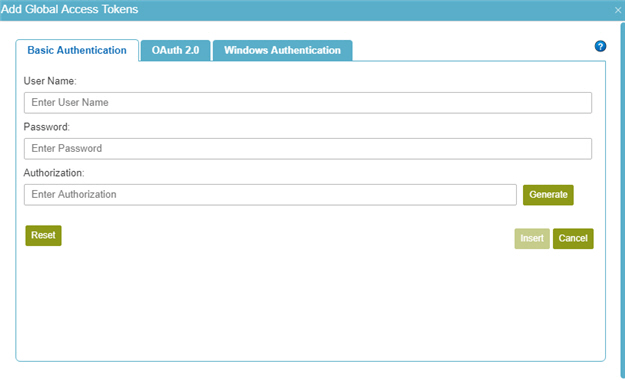Click into the Enter Password field

tap(308, 149)
